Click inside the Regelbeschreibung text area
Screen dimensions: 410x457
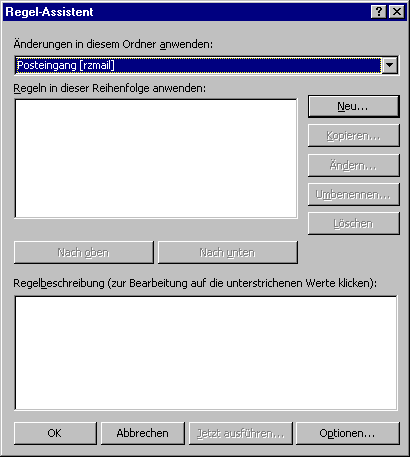206,353
